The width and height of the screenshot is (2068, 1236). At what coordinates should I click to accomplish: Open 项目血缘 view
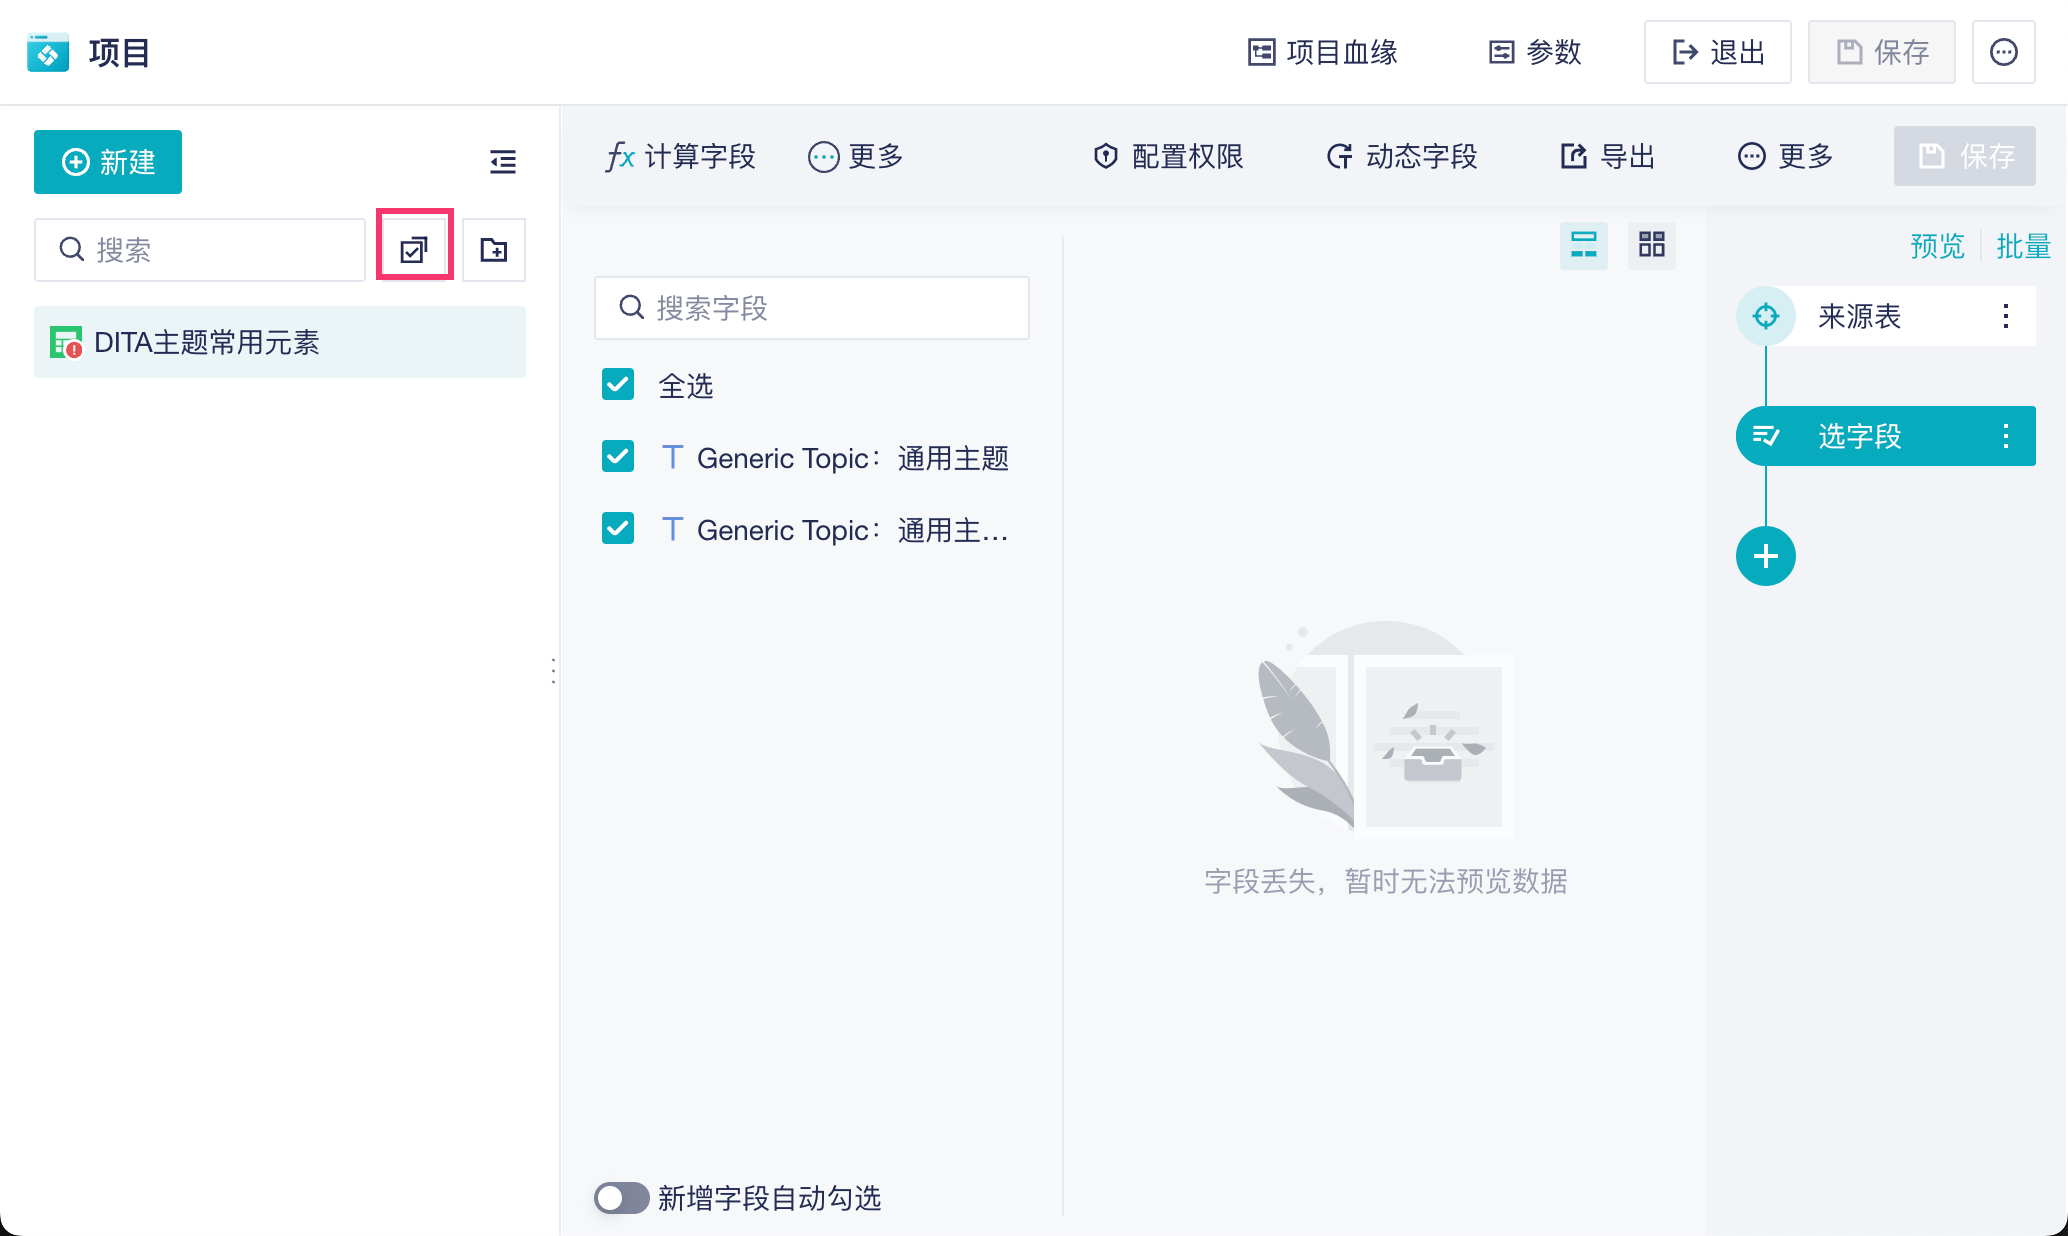point(1322,52)
